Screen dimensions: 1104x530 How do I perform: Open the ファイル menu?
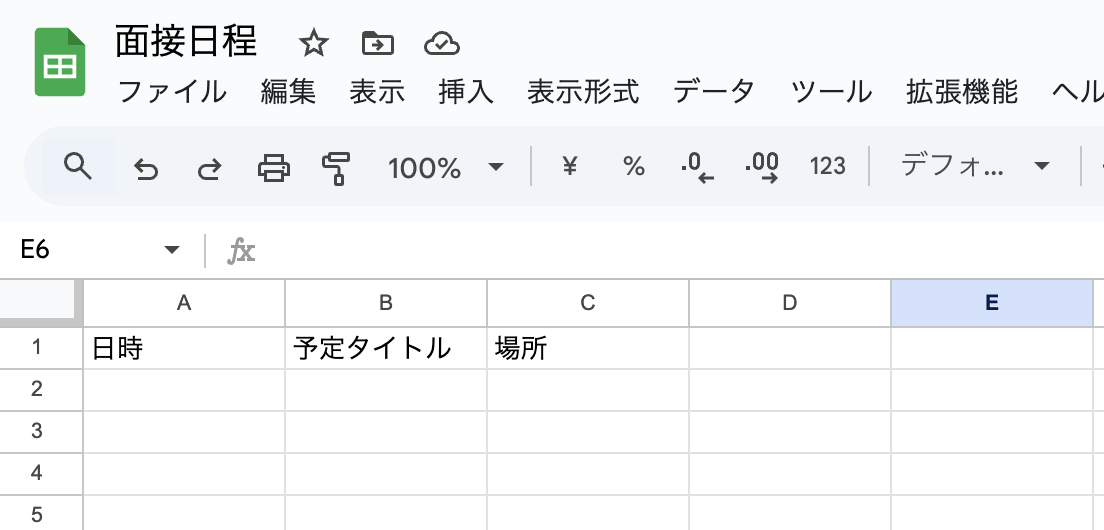coord(172,92)
